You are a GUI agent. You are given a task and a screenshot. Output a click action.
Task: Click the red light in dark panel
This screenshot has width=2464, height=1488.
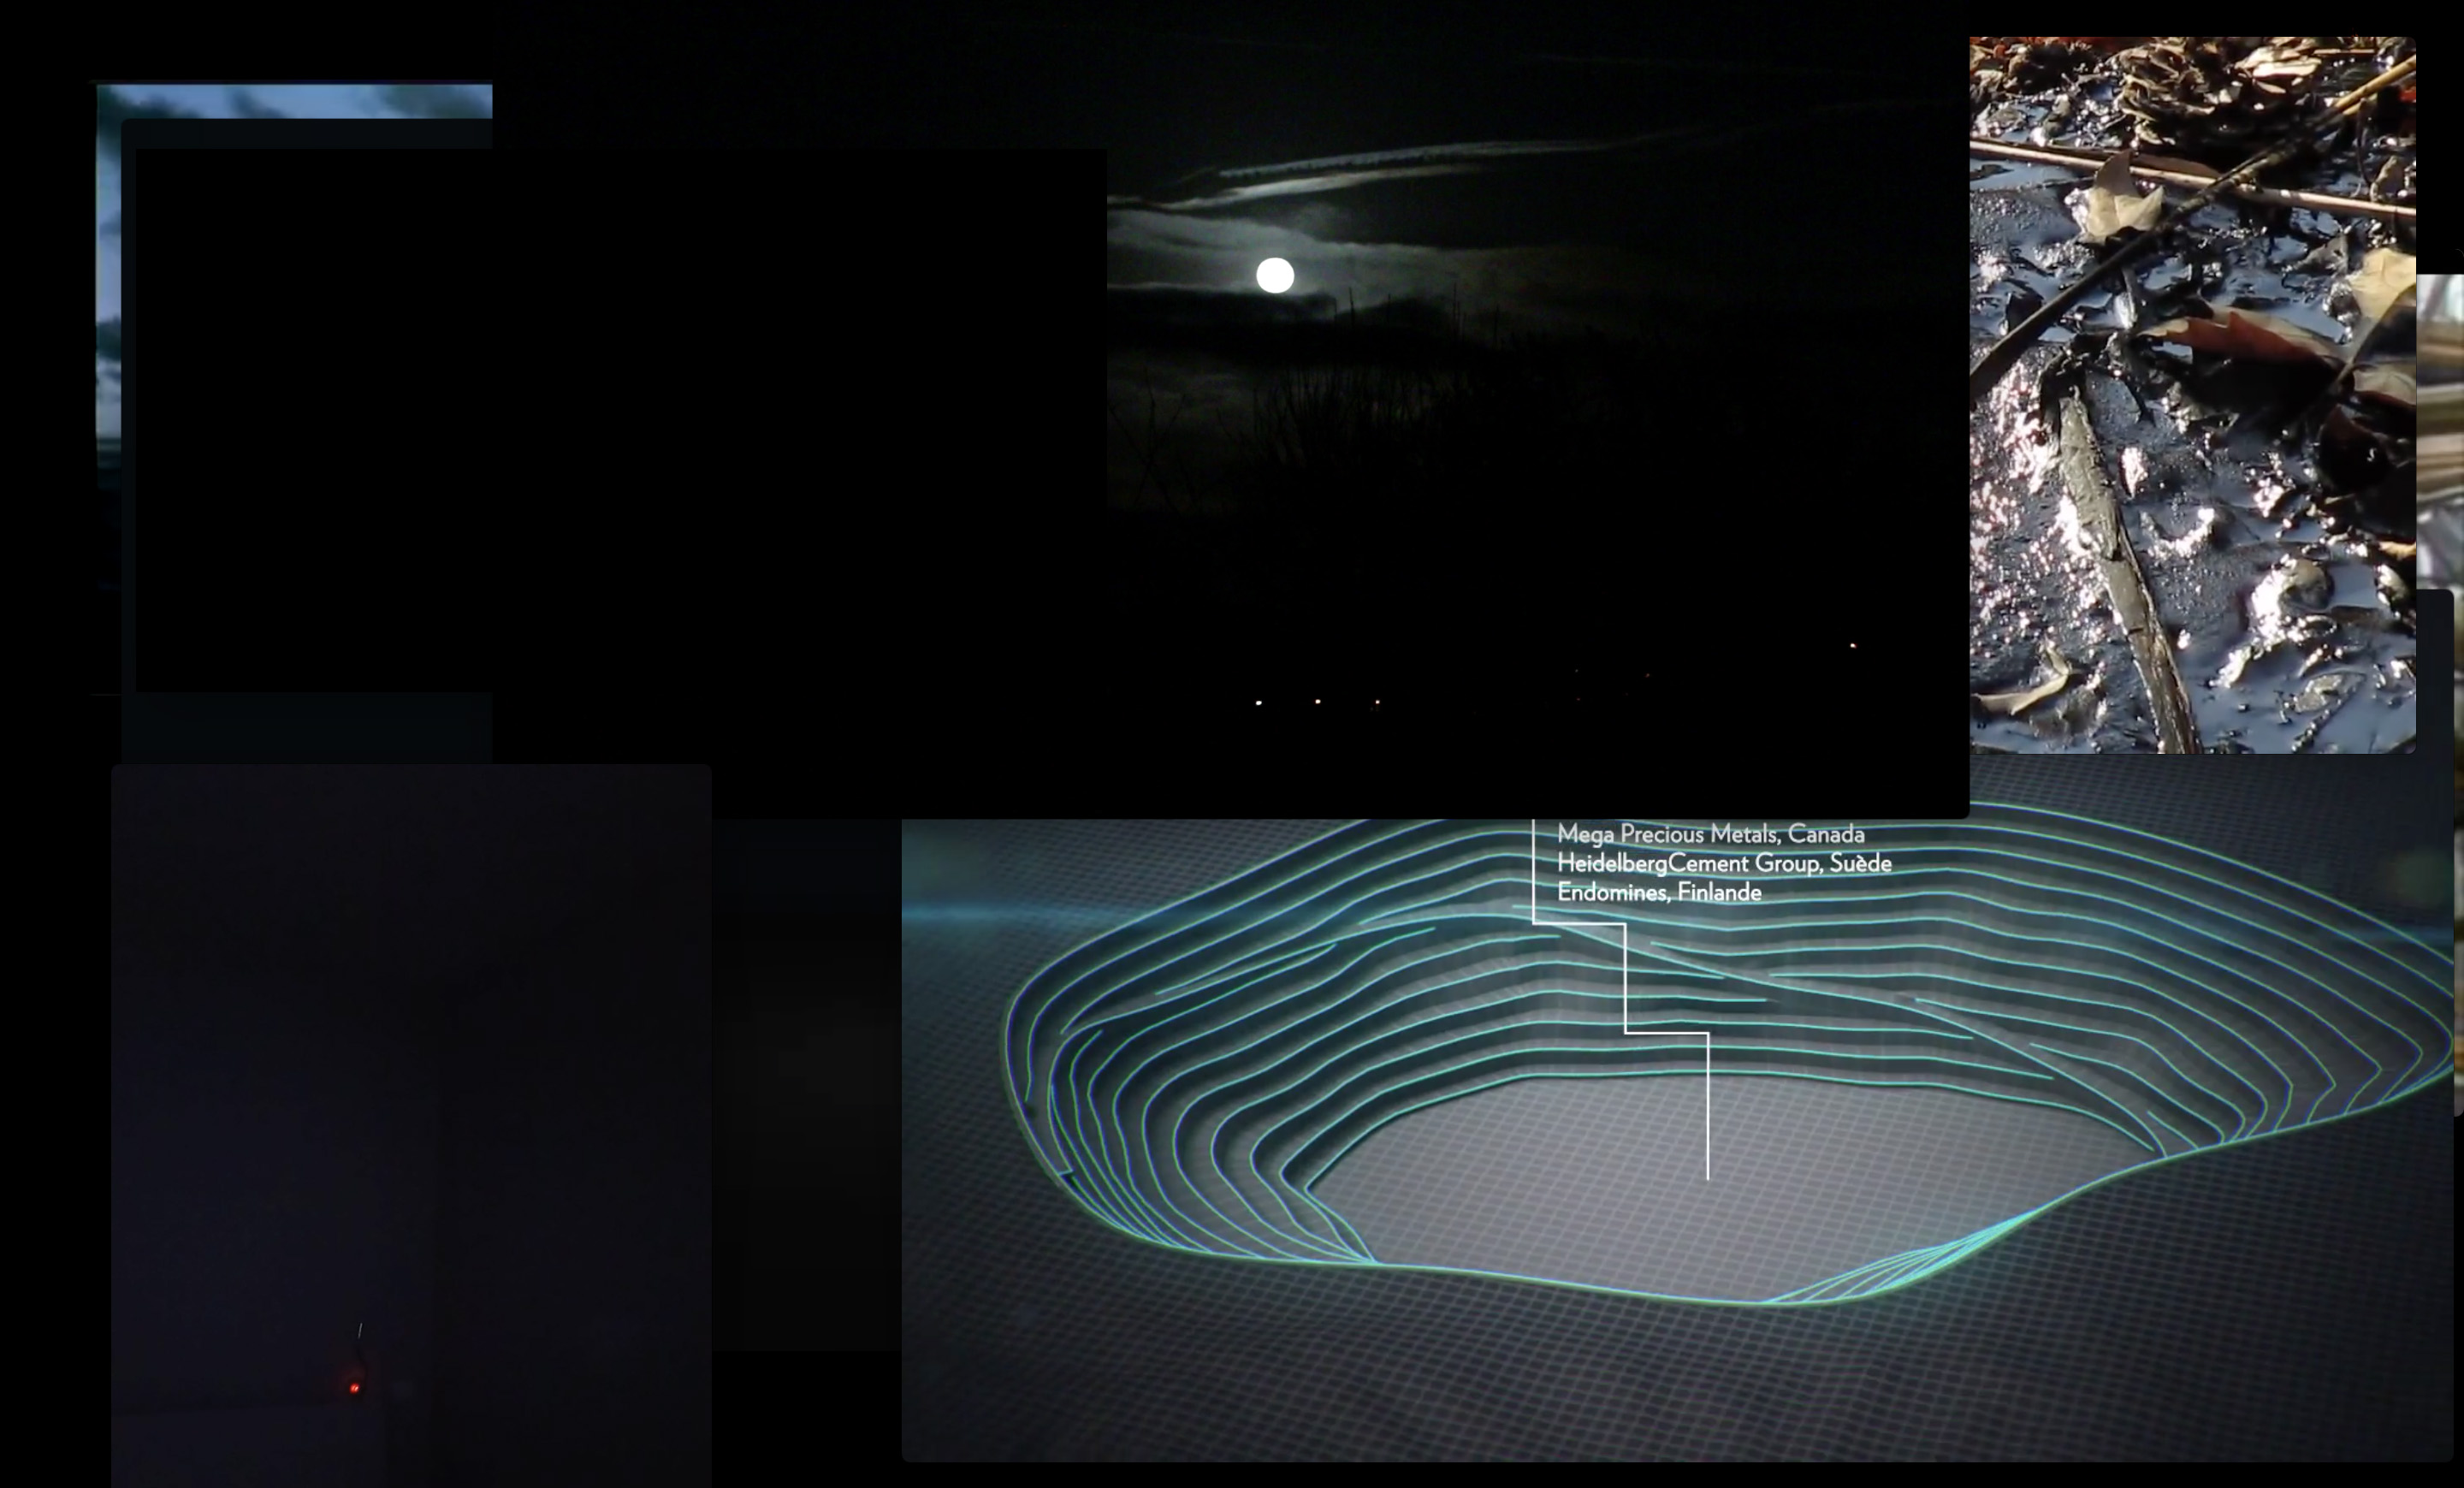point(354,1388)
